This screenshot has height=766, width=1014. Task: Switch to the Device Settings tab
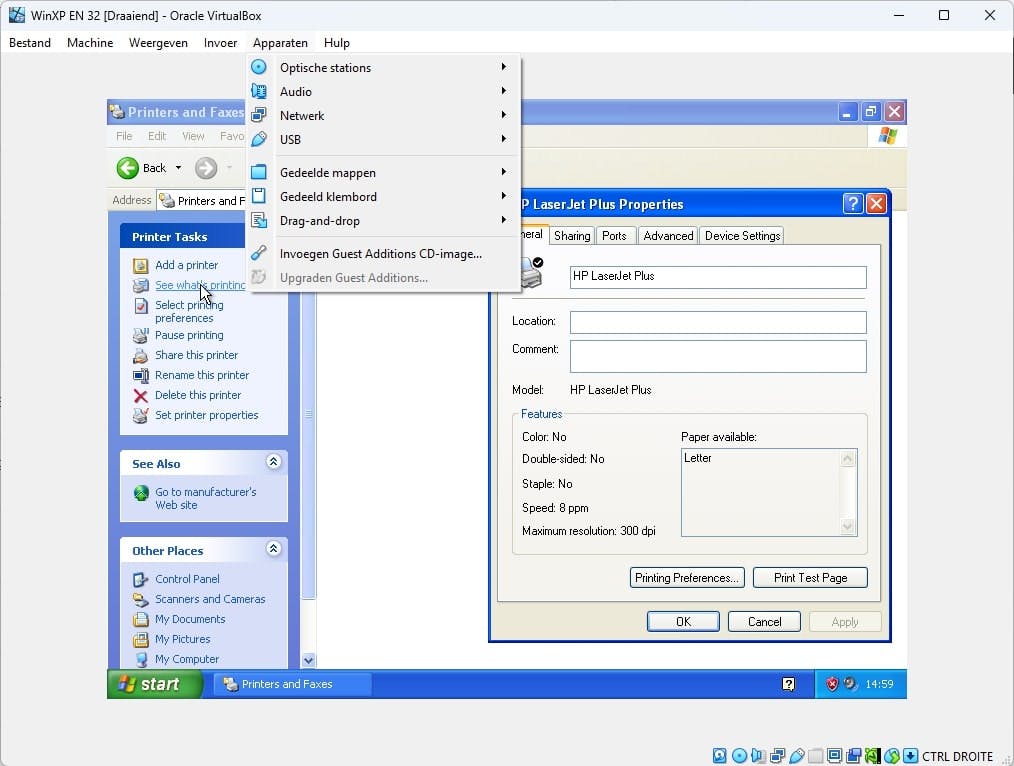pos(742,236)
